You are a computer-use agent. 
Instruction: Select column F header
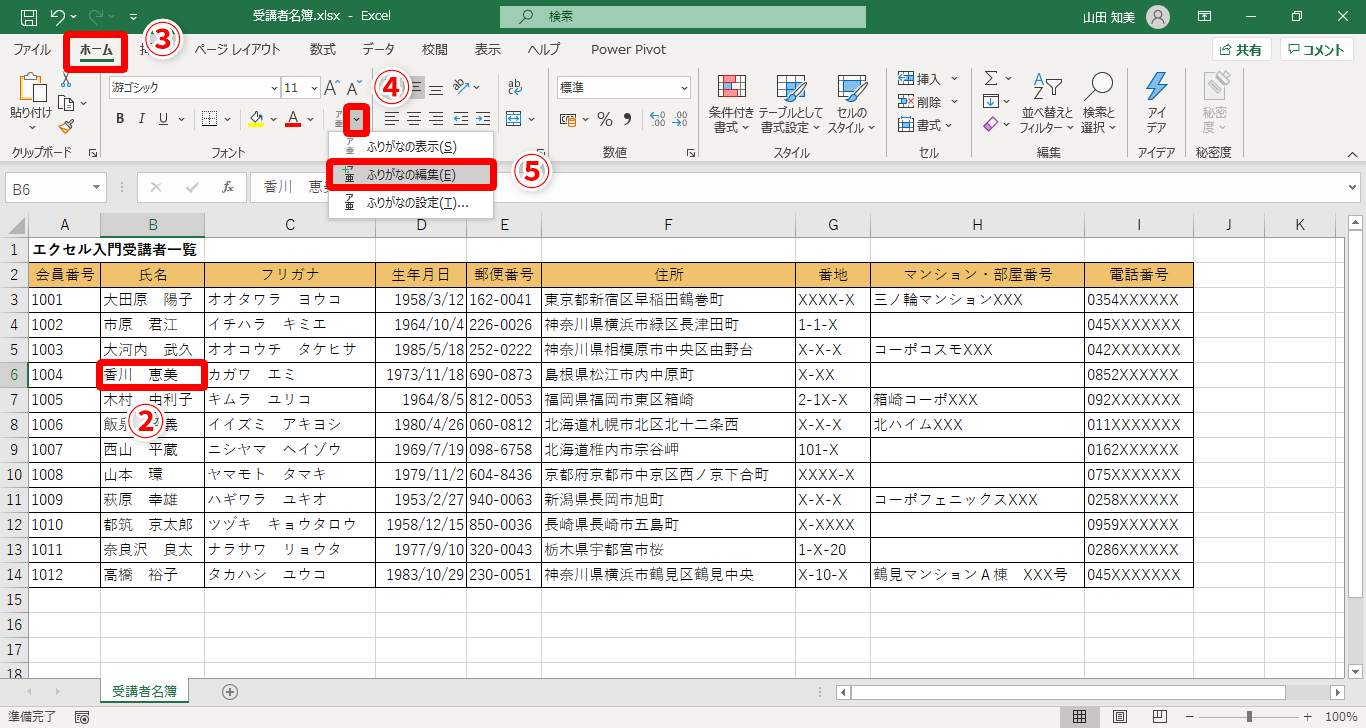tap(668, 225)
